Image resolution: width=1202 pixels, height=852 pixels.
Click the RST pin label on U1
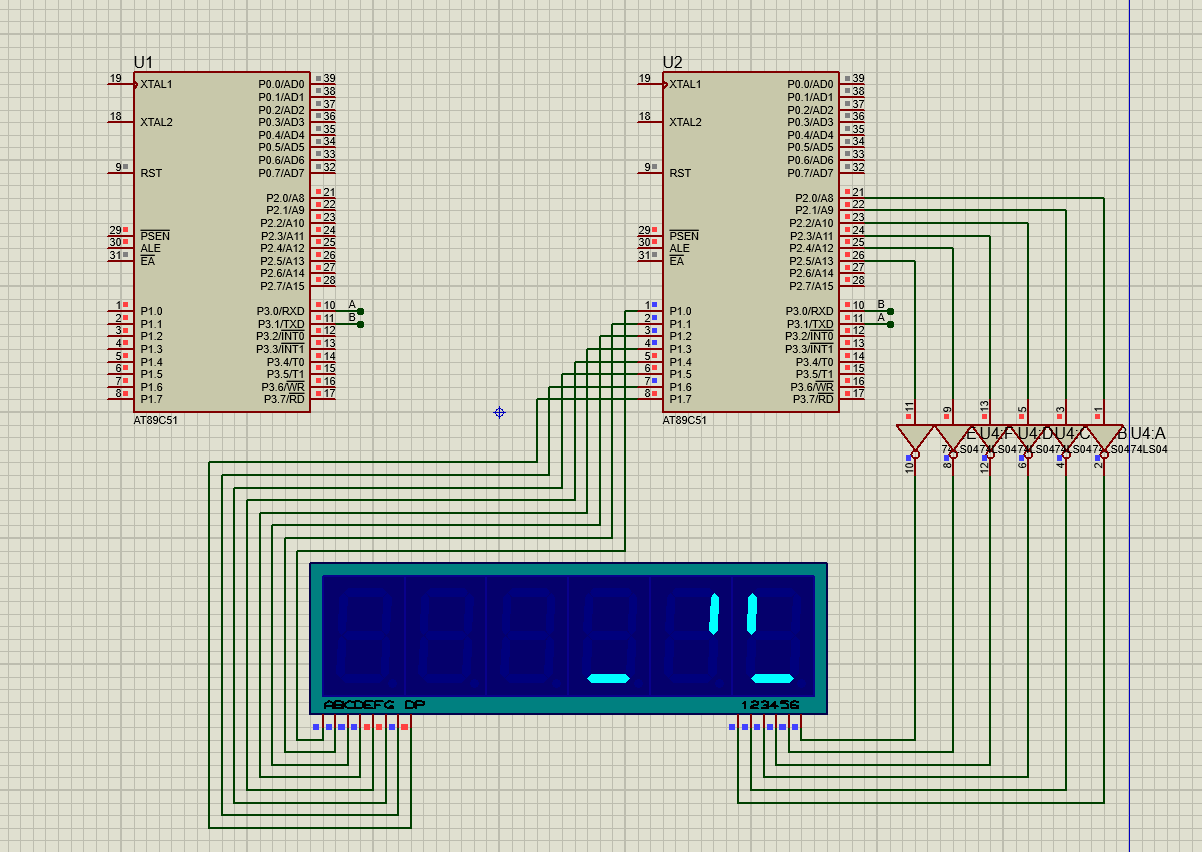[151, 173]
